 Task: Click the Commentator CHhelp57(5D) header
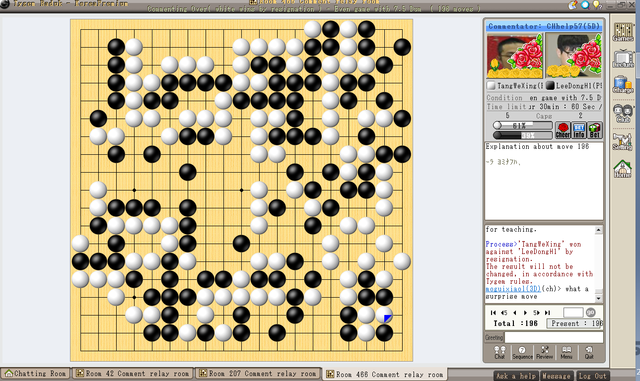pyautogui.click(x=544, y=27)
